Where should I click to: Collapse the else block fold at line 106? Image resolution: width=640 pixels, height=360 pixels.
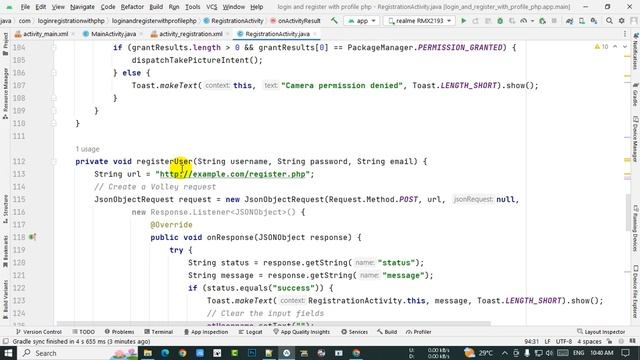pos(53,73)
